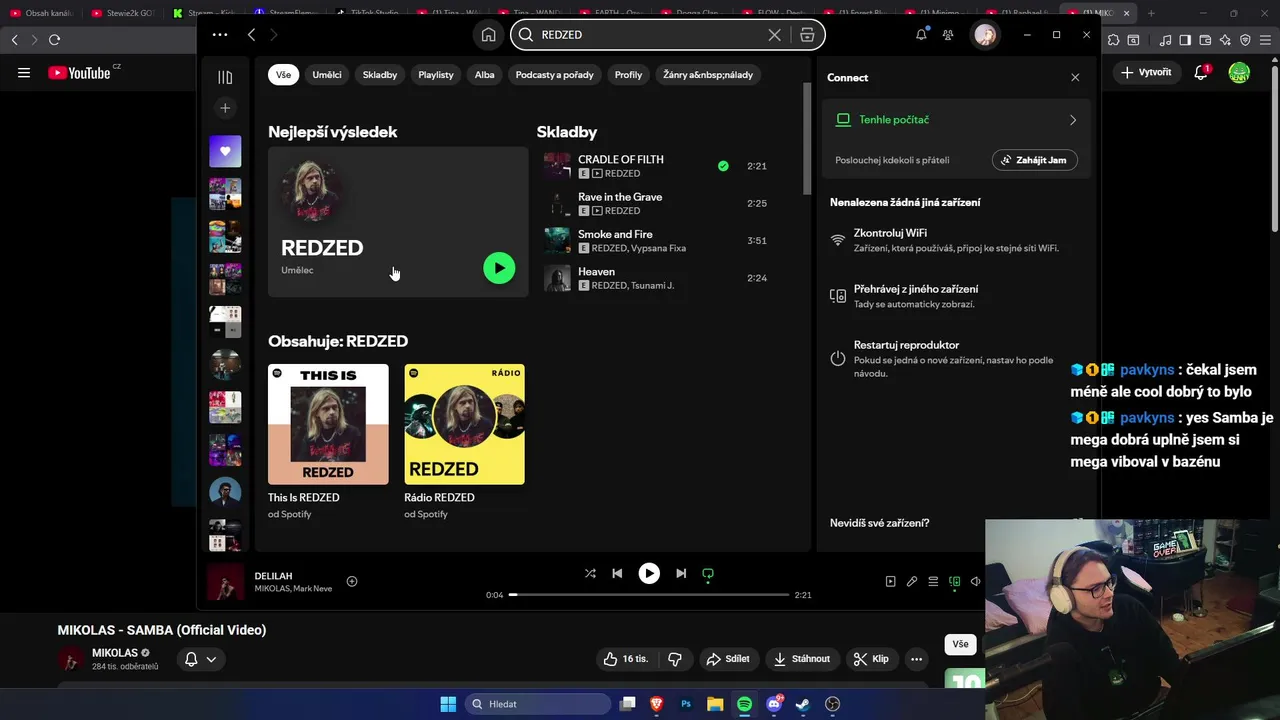Open the Rádio REDZED cover
Screen dimensions: 1280x720
click(464, 424)
